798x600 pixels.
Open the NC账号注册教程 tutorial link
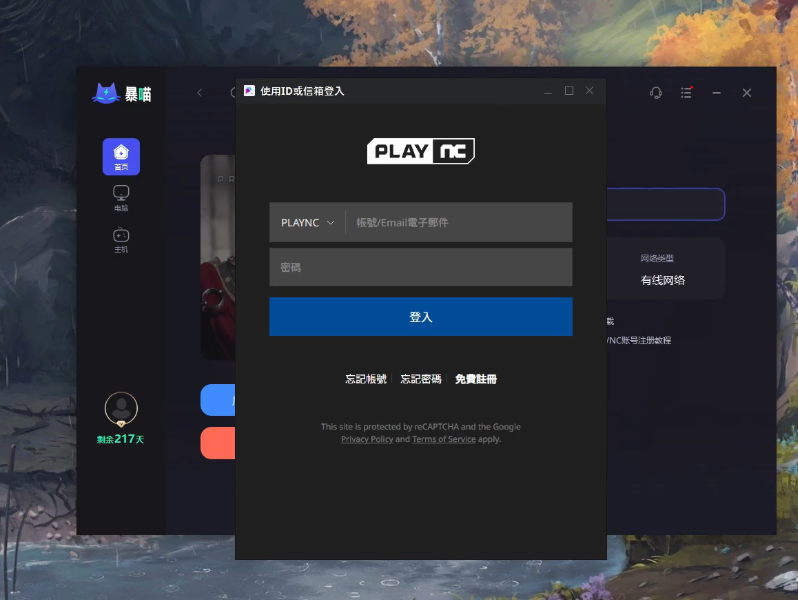(x=639, y=340)
